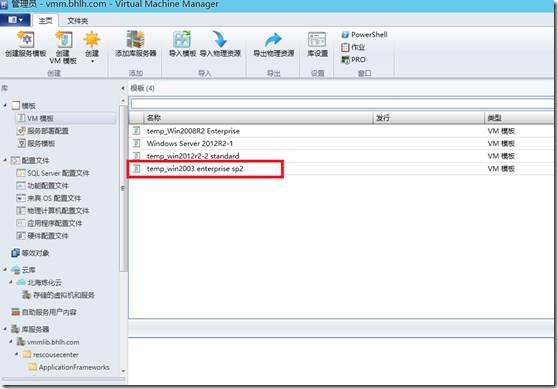Switch to the 文件夹 ribbon tab
Viewport: 558px width, 389px height.
[x=78, y=21]
